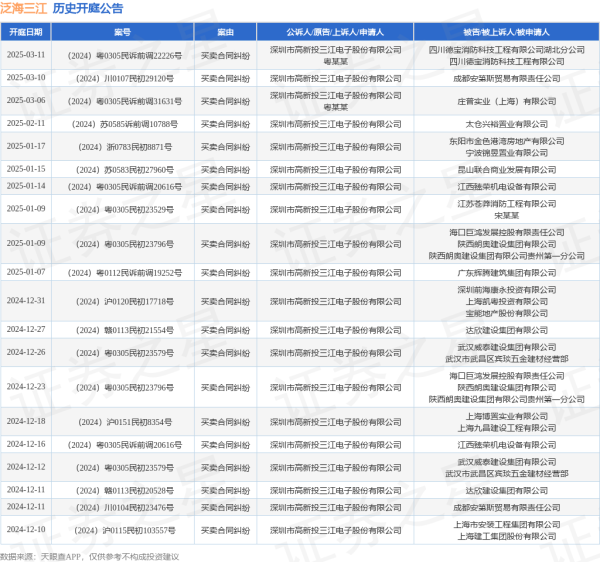Viewport: 600px width, 562px height.
Task: Click defendant 上海建工集团股份有限公司
Action: point(506,536)
